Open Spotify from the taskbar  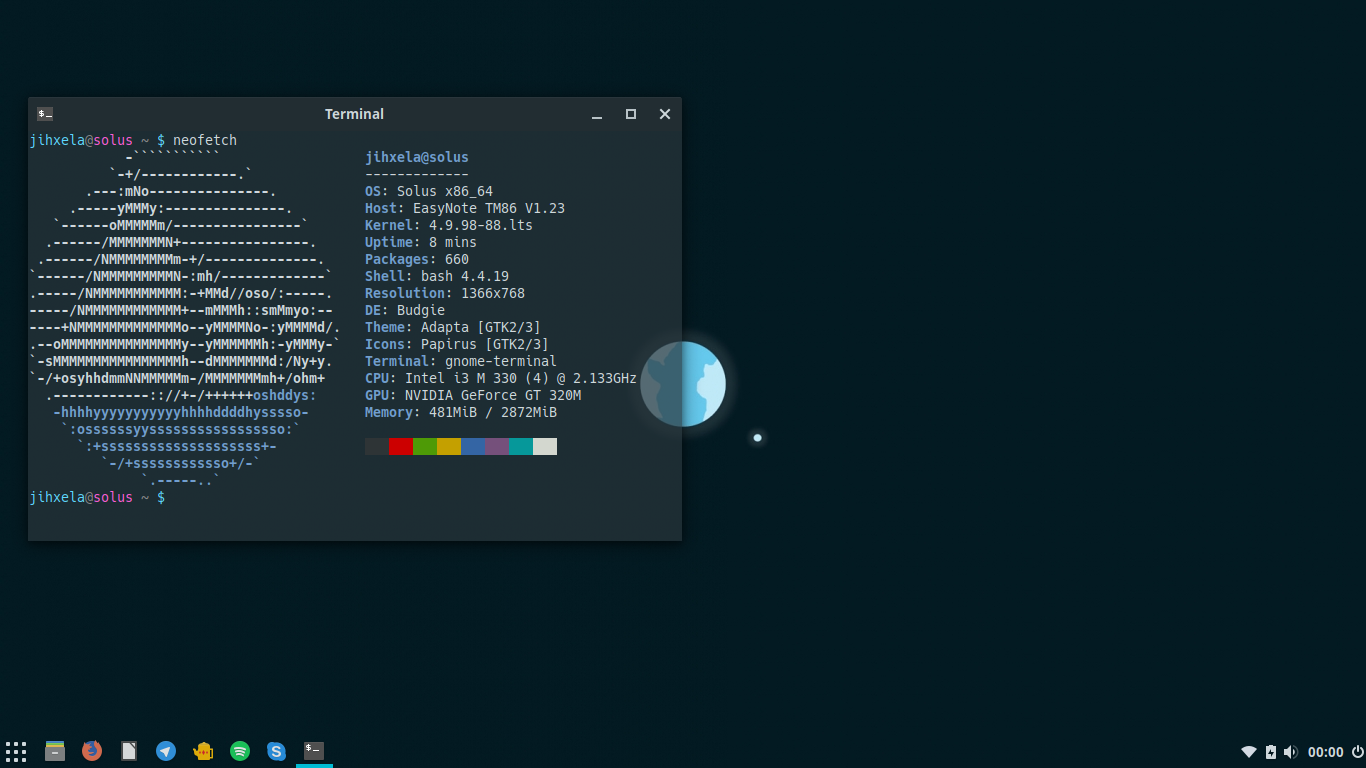(240, 751)
